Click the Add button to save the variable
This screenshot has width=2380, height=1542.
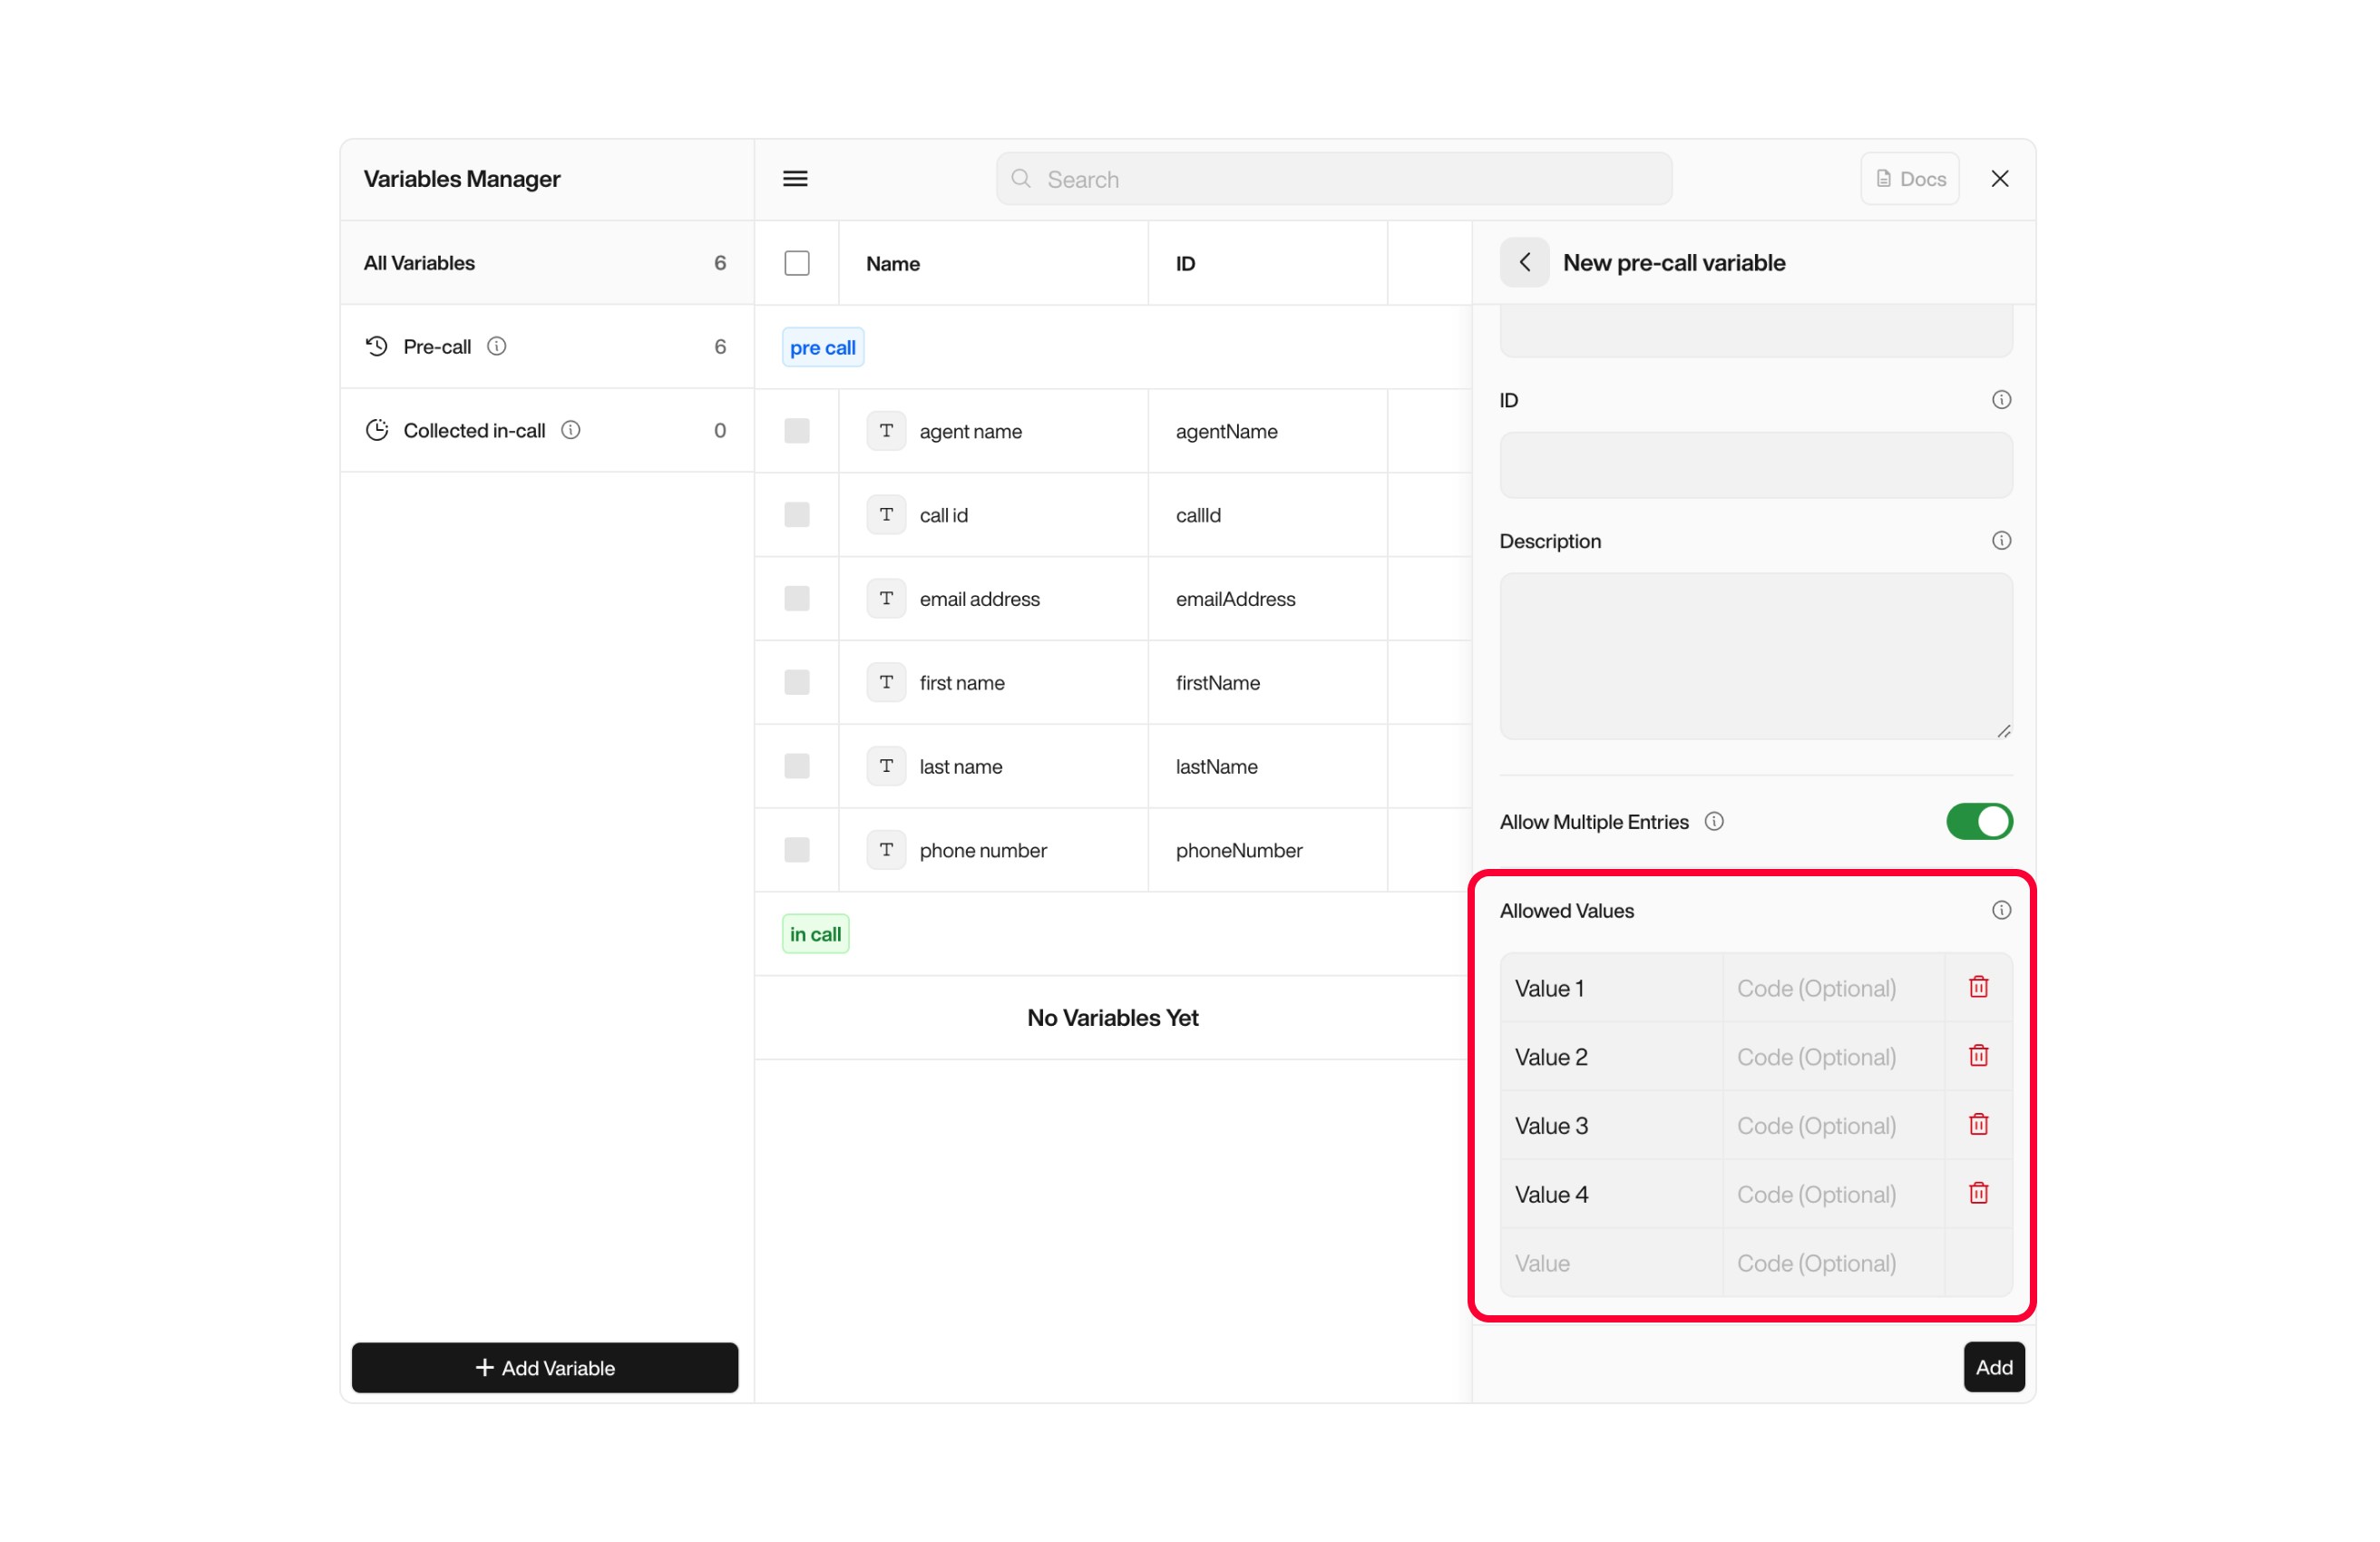pos(1993,1367)
